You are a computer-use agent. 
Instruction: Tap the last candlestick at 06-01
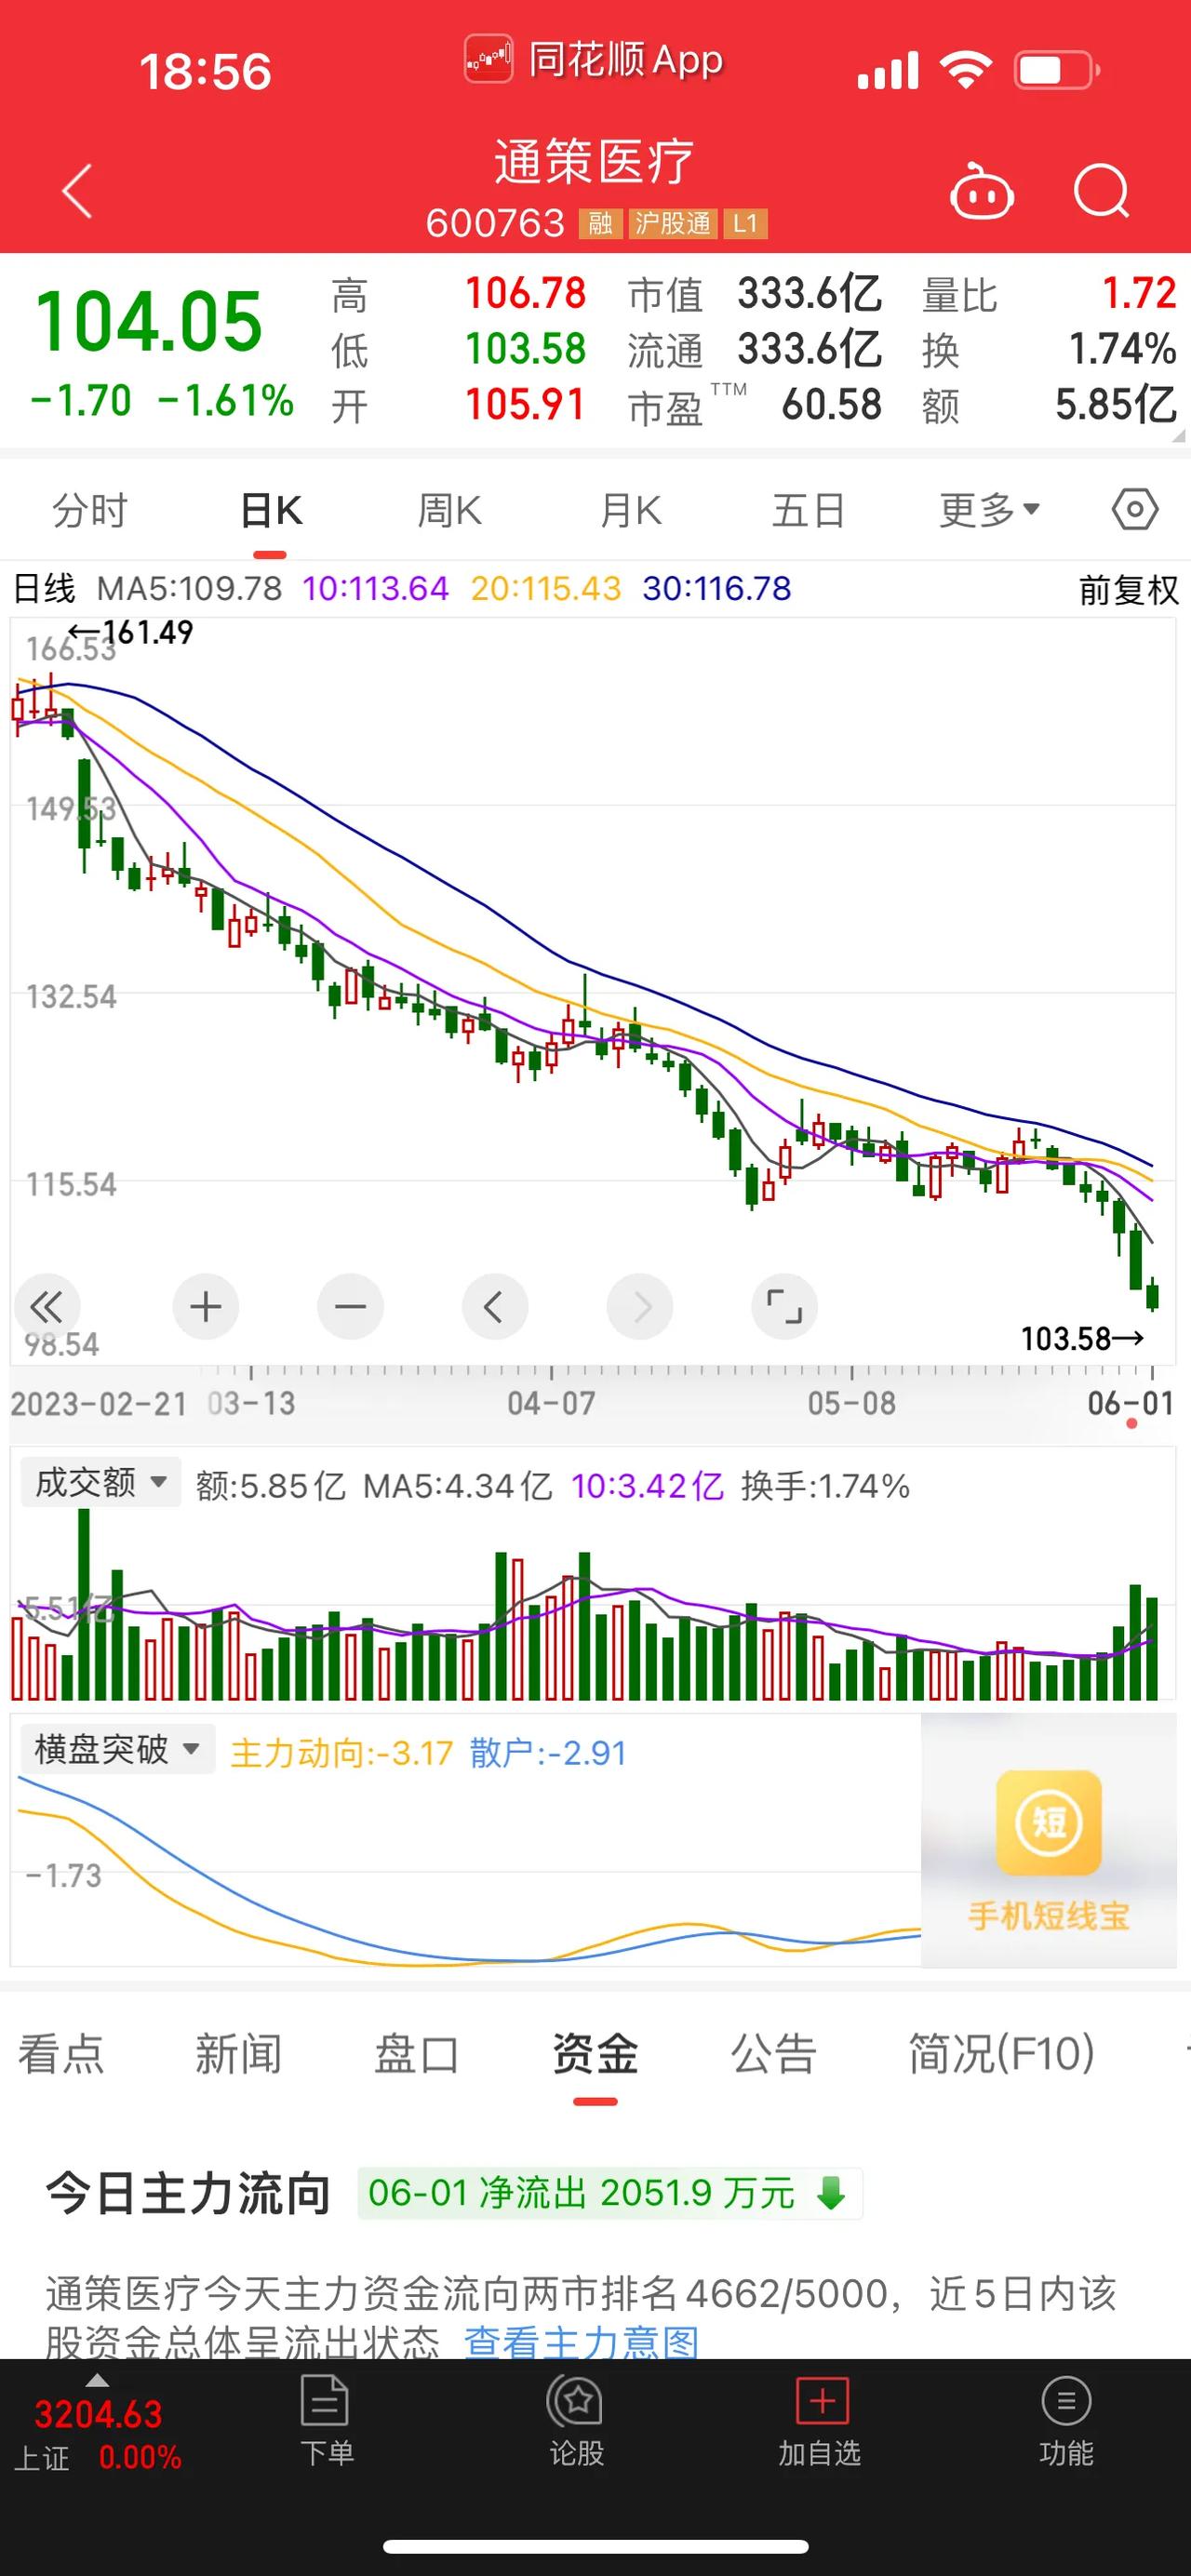click(1153, 1294)
